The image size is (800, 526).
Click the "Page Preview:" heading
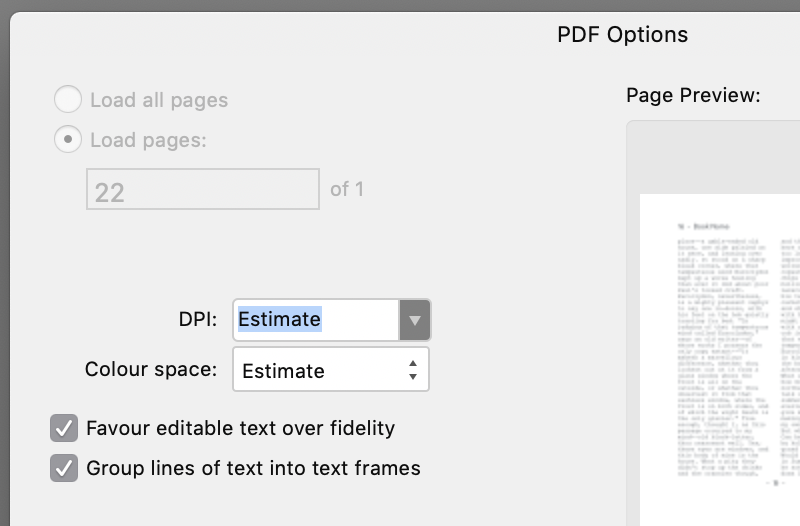(693, 96)
